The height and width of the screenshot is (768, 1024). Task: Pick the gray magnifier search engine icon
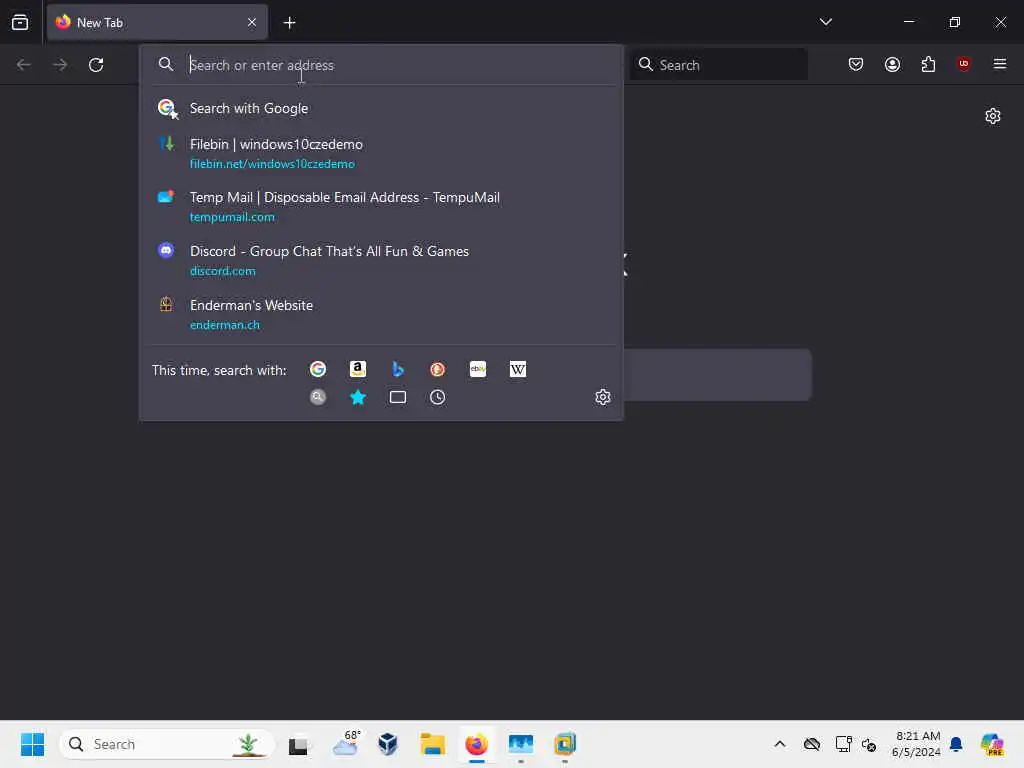click(x=318, y=397)
